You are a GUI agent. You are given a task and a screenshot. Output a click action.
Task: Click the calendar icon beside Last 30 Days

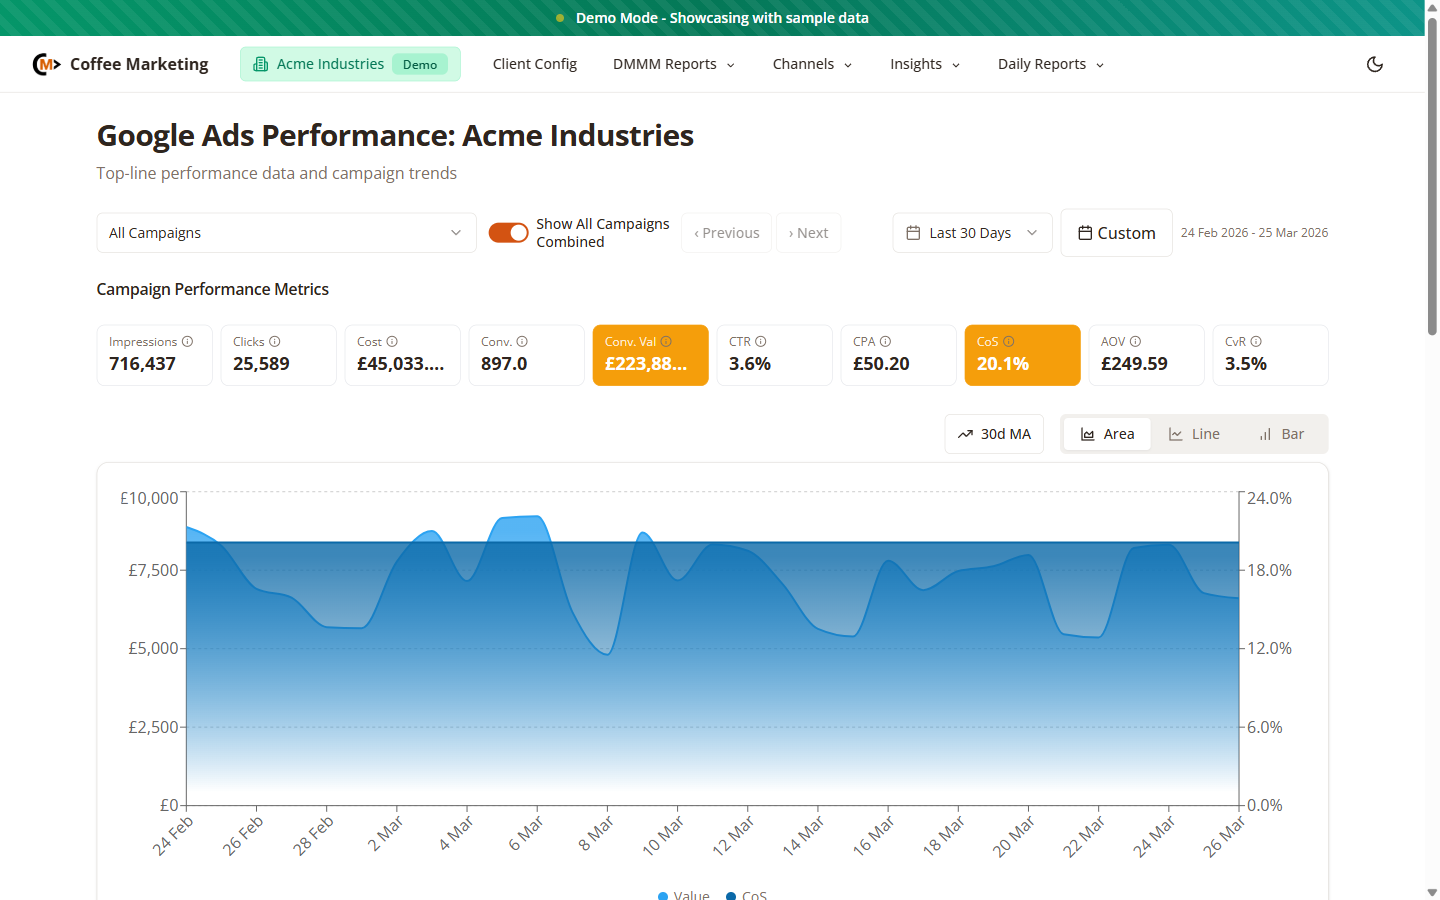click(913, 232)
